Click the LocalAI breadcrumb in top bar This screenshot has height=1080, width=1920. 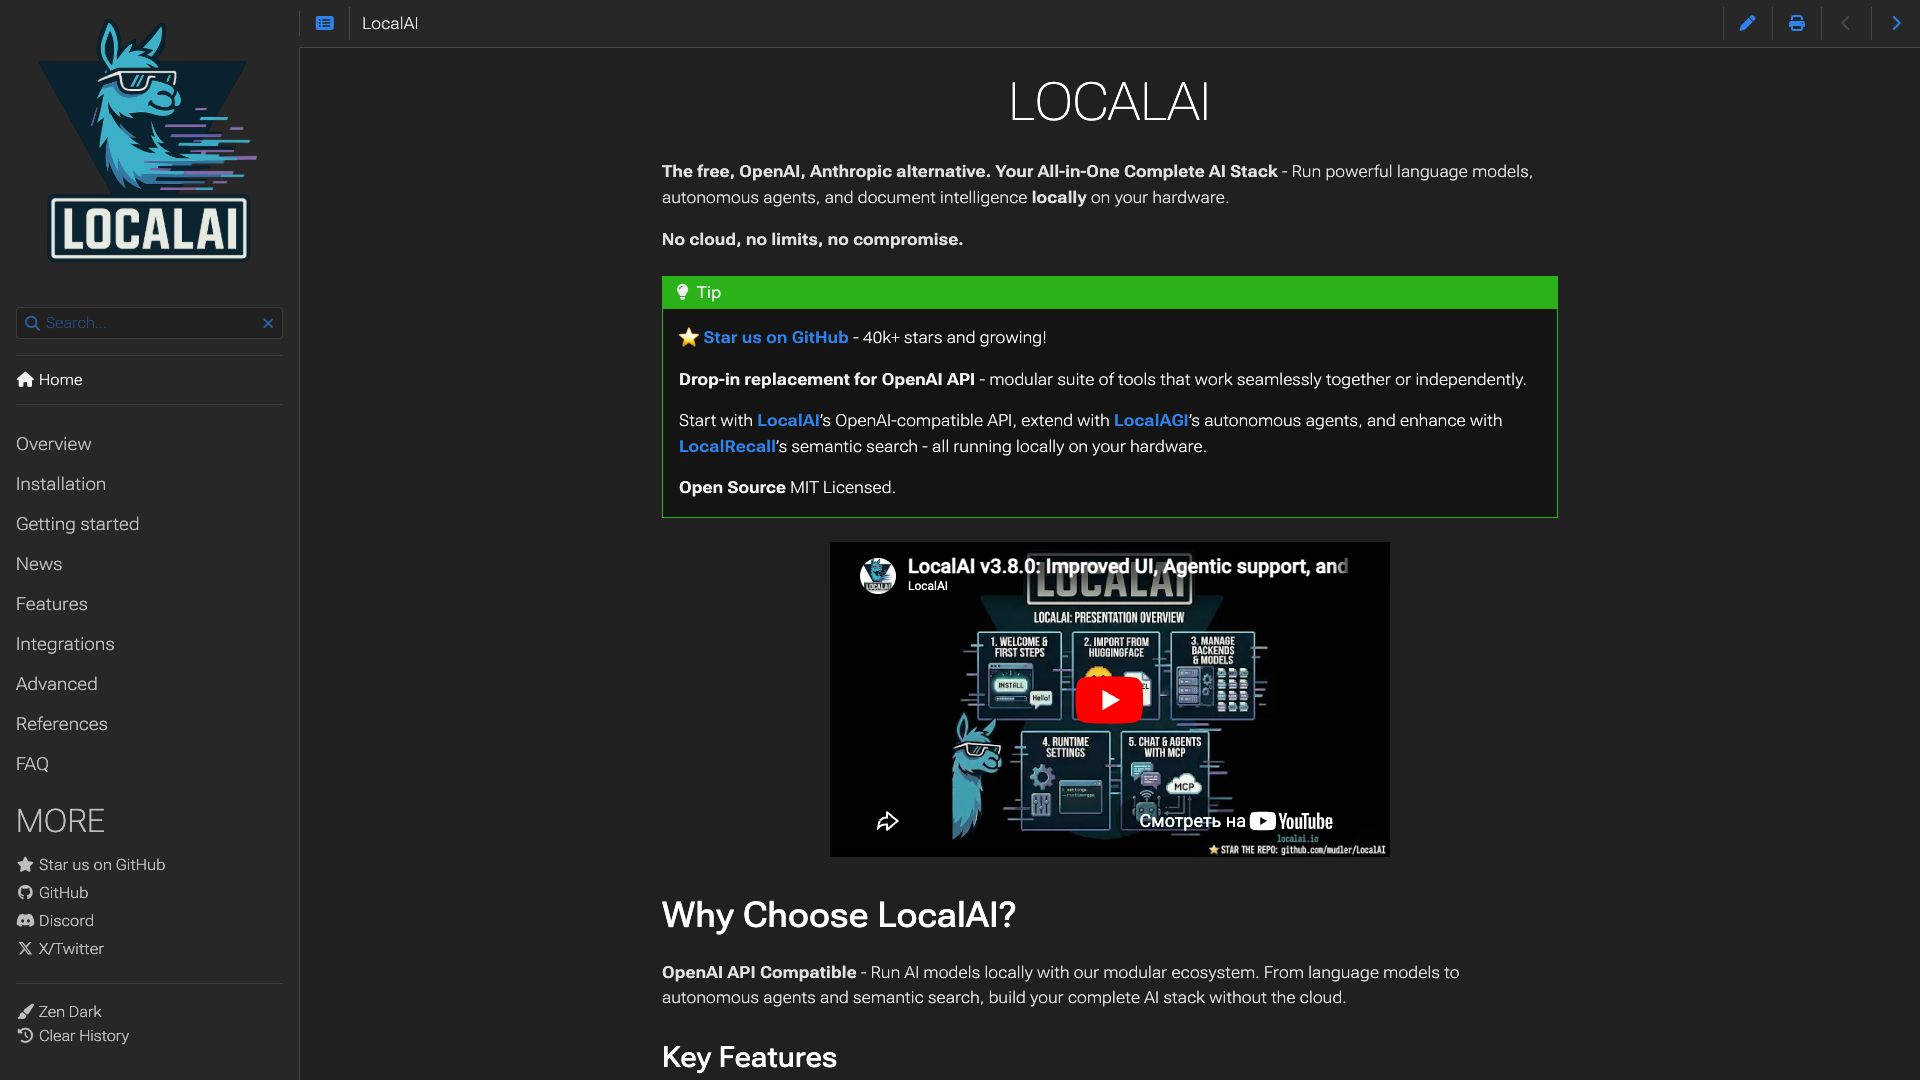coord(390,23)
